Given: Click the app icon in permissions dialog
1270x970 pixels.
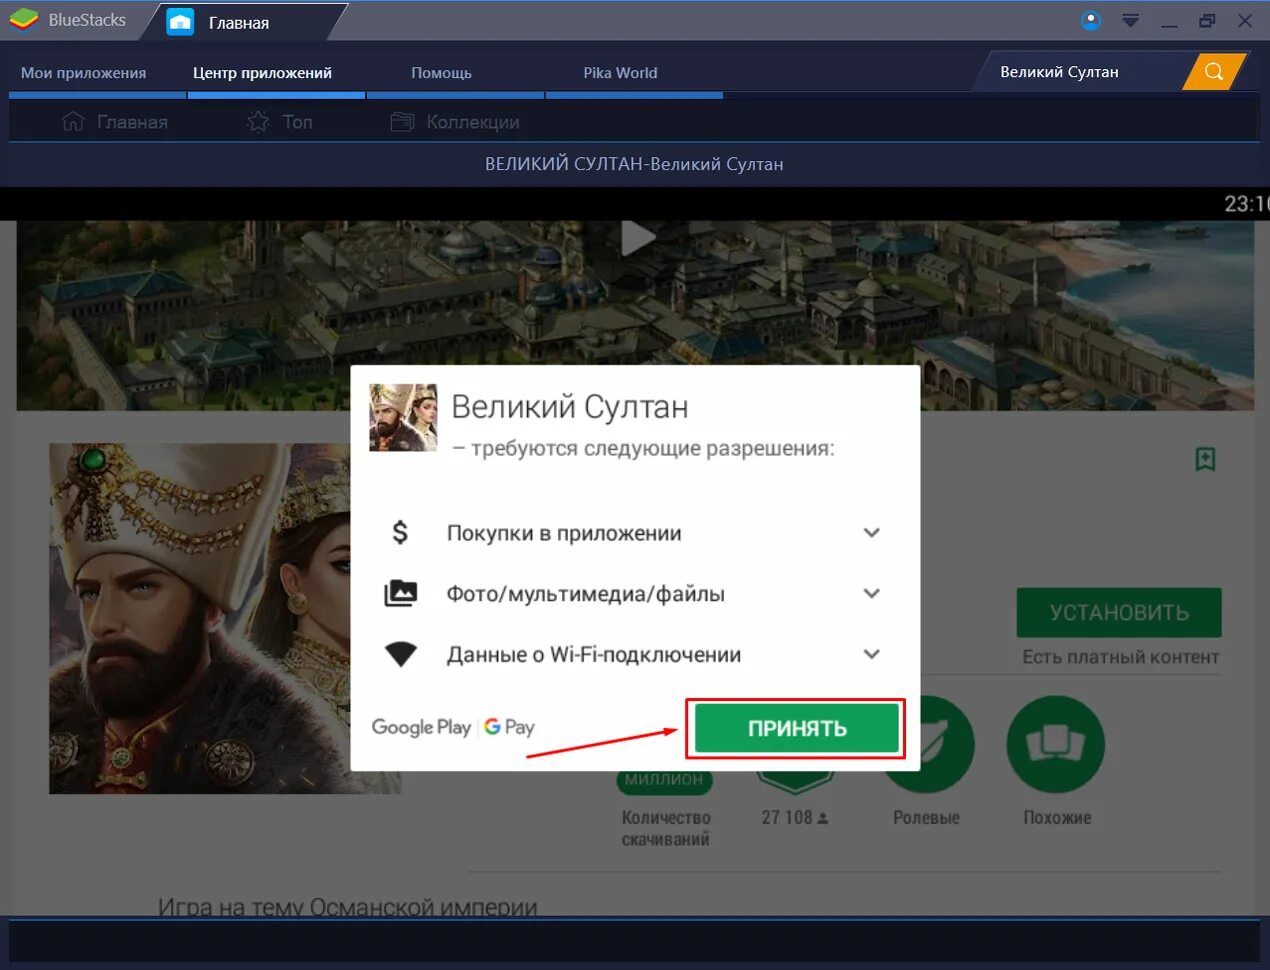Looking at the screenshot, I should pyautogui.click(x=404, y=417).
